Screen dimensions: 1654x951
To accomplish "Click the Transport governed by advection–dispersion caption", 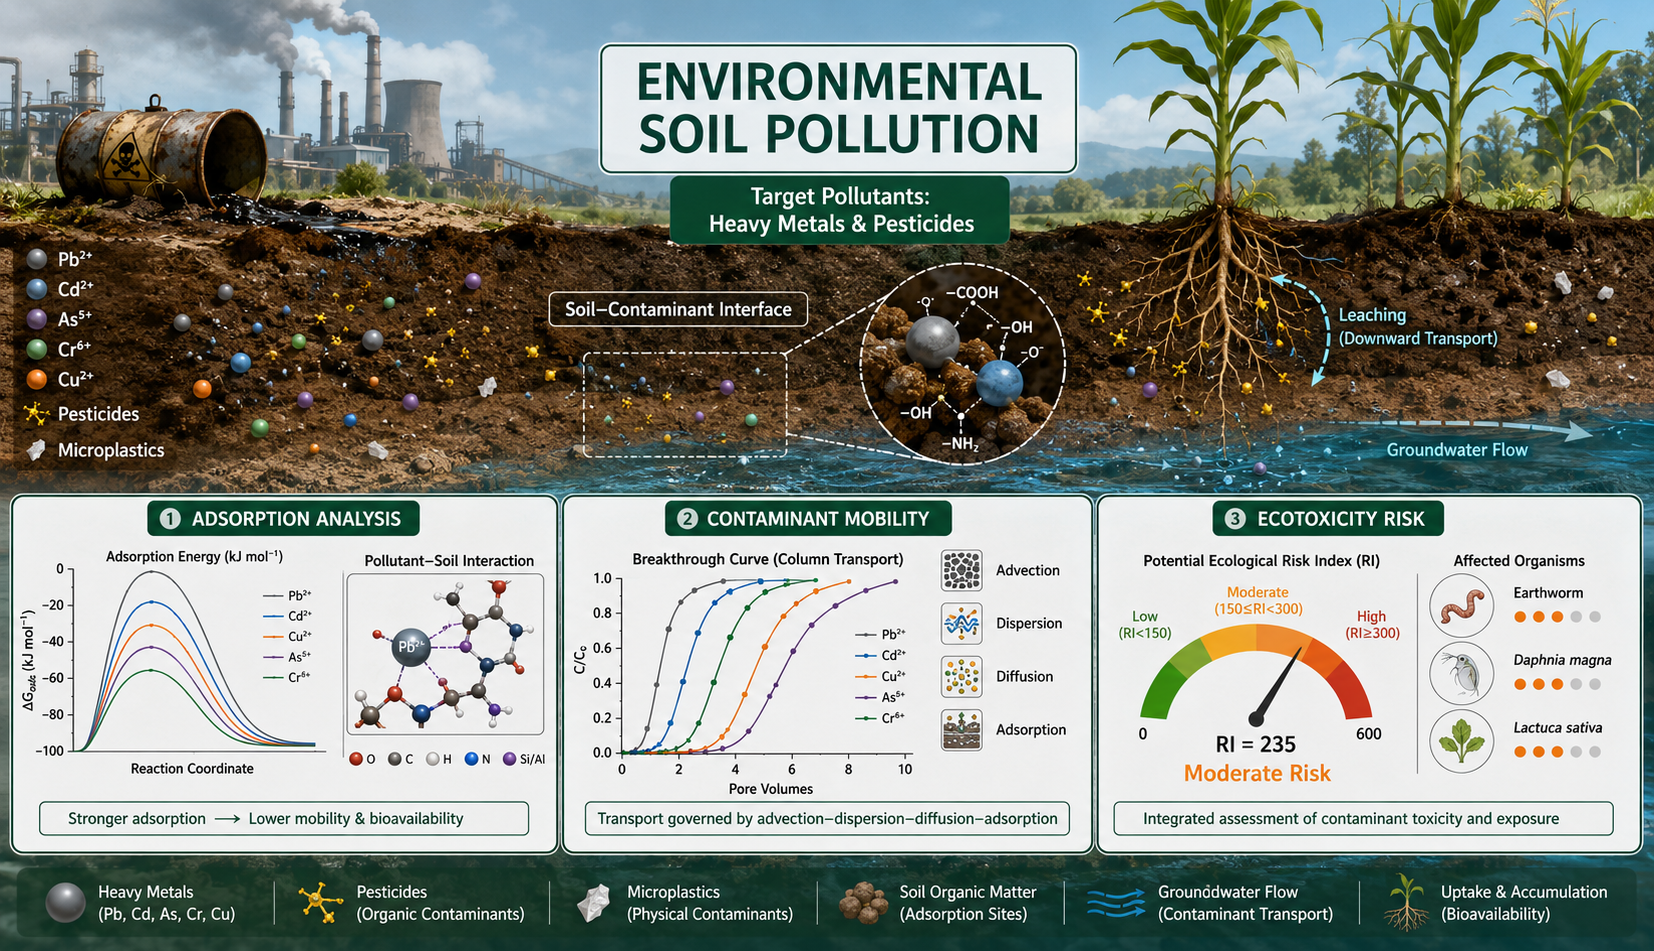I will tap(827, 818).
